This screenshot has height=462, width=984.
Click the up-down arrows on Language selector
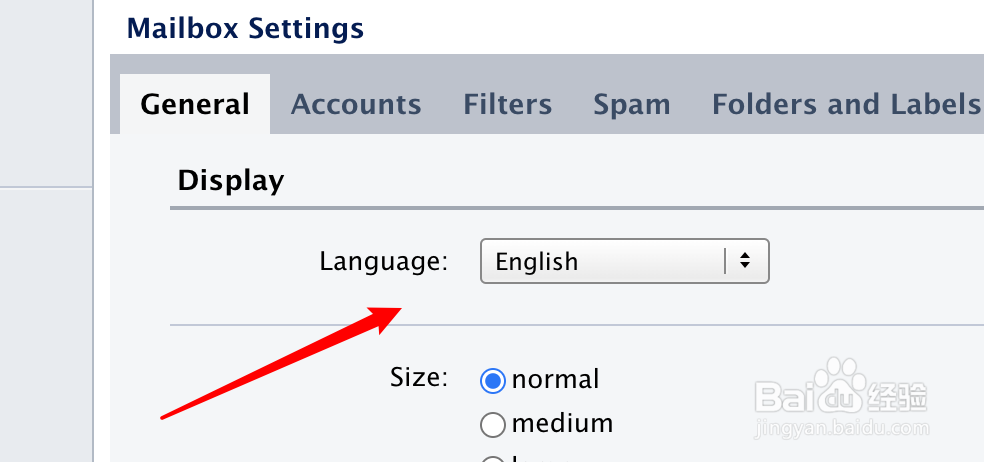(745, 261)
